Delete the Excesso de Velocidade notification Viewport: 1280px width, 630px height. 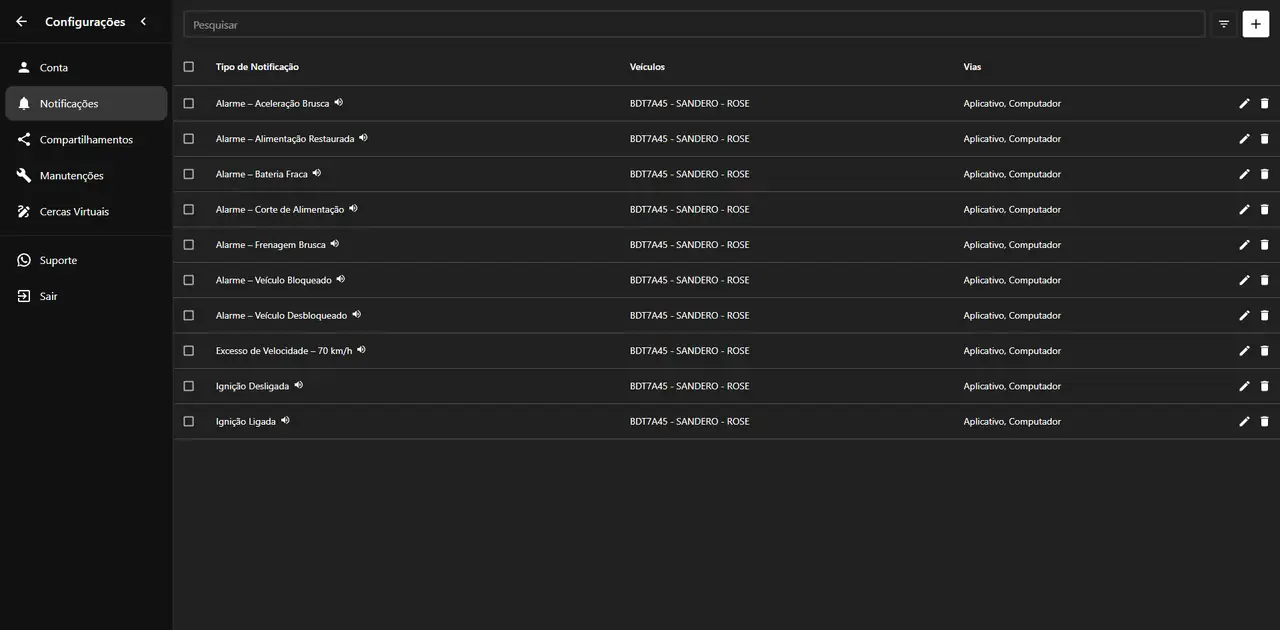[x=1264, y=351]
